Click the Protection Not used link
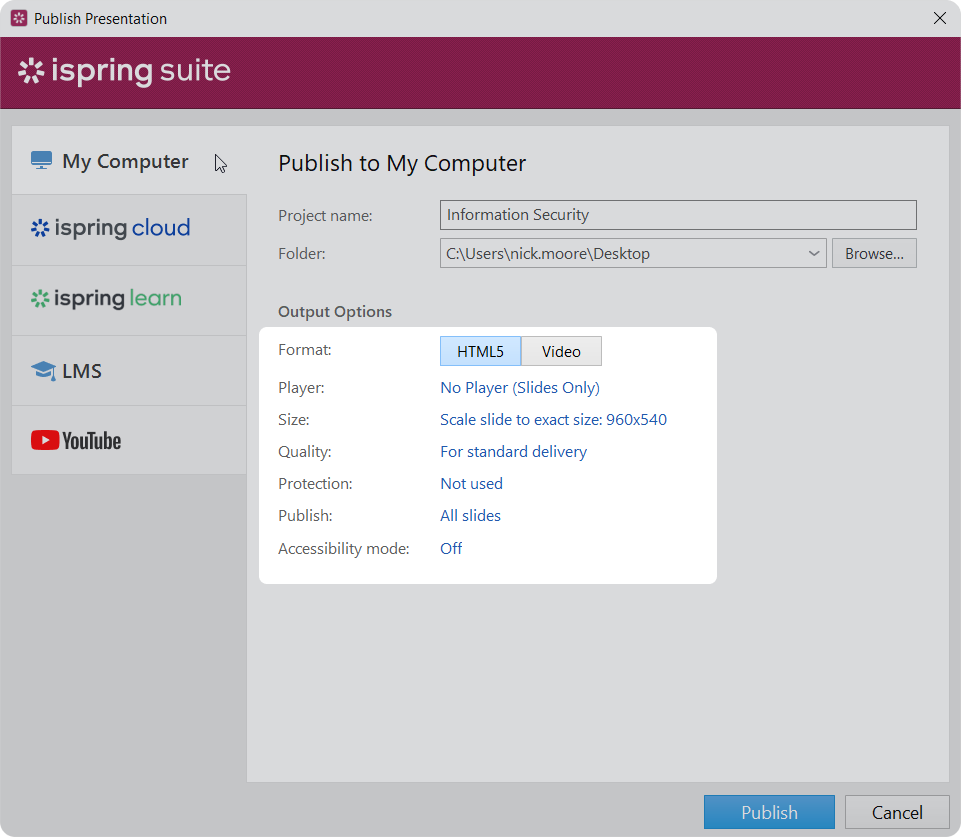This screenshot has height=837, width=961. pos(471,483)
